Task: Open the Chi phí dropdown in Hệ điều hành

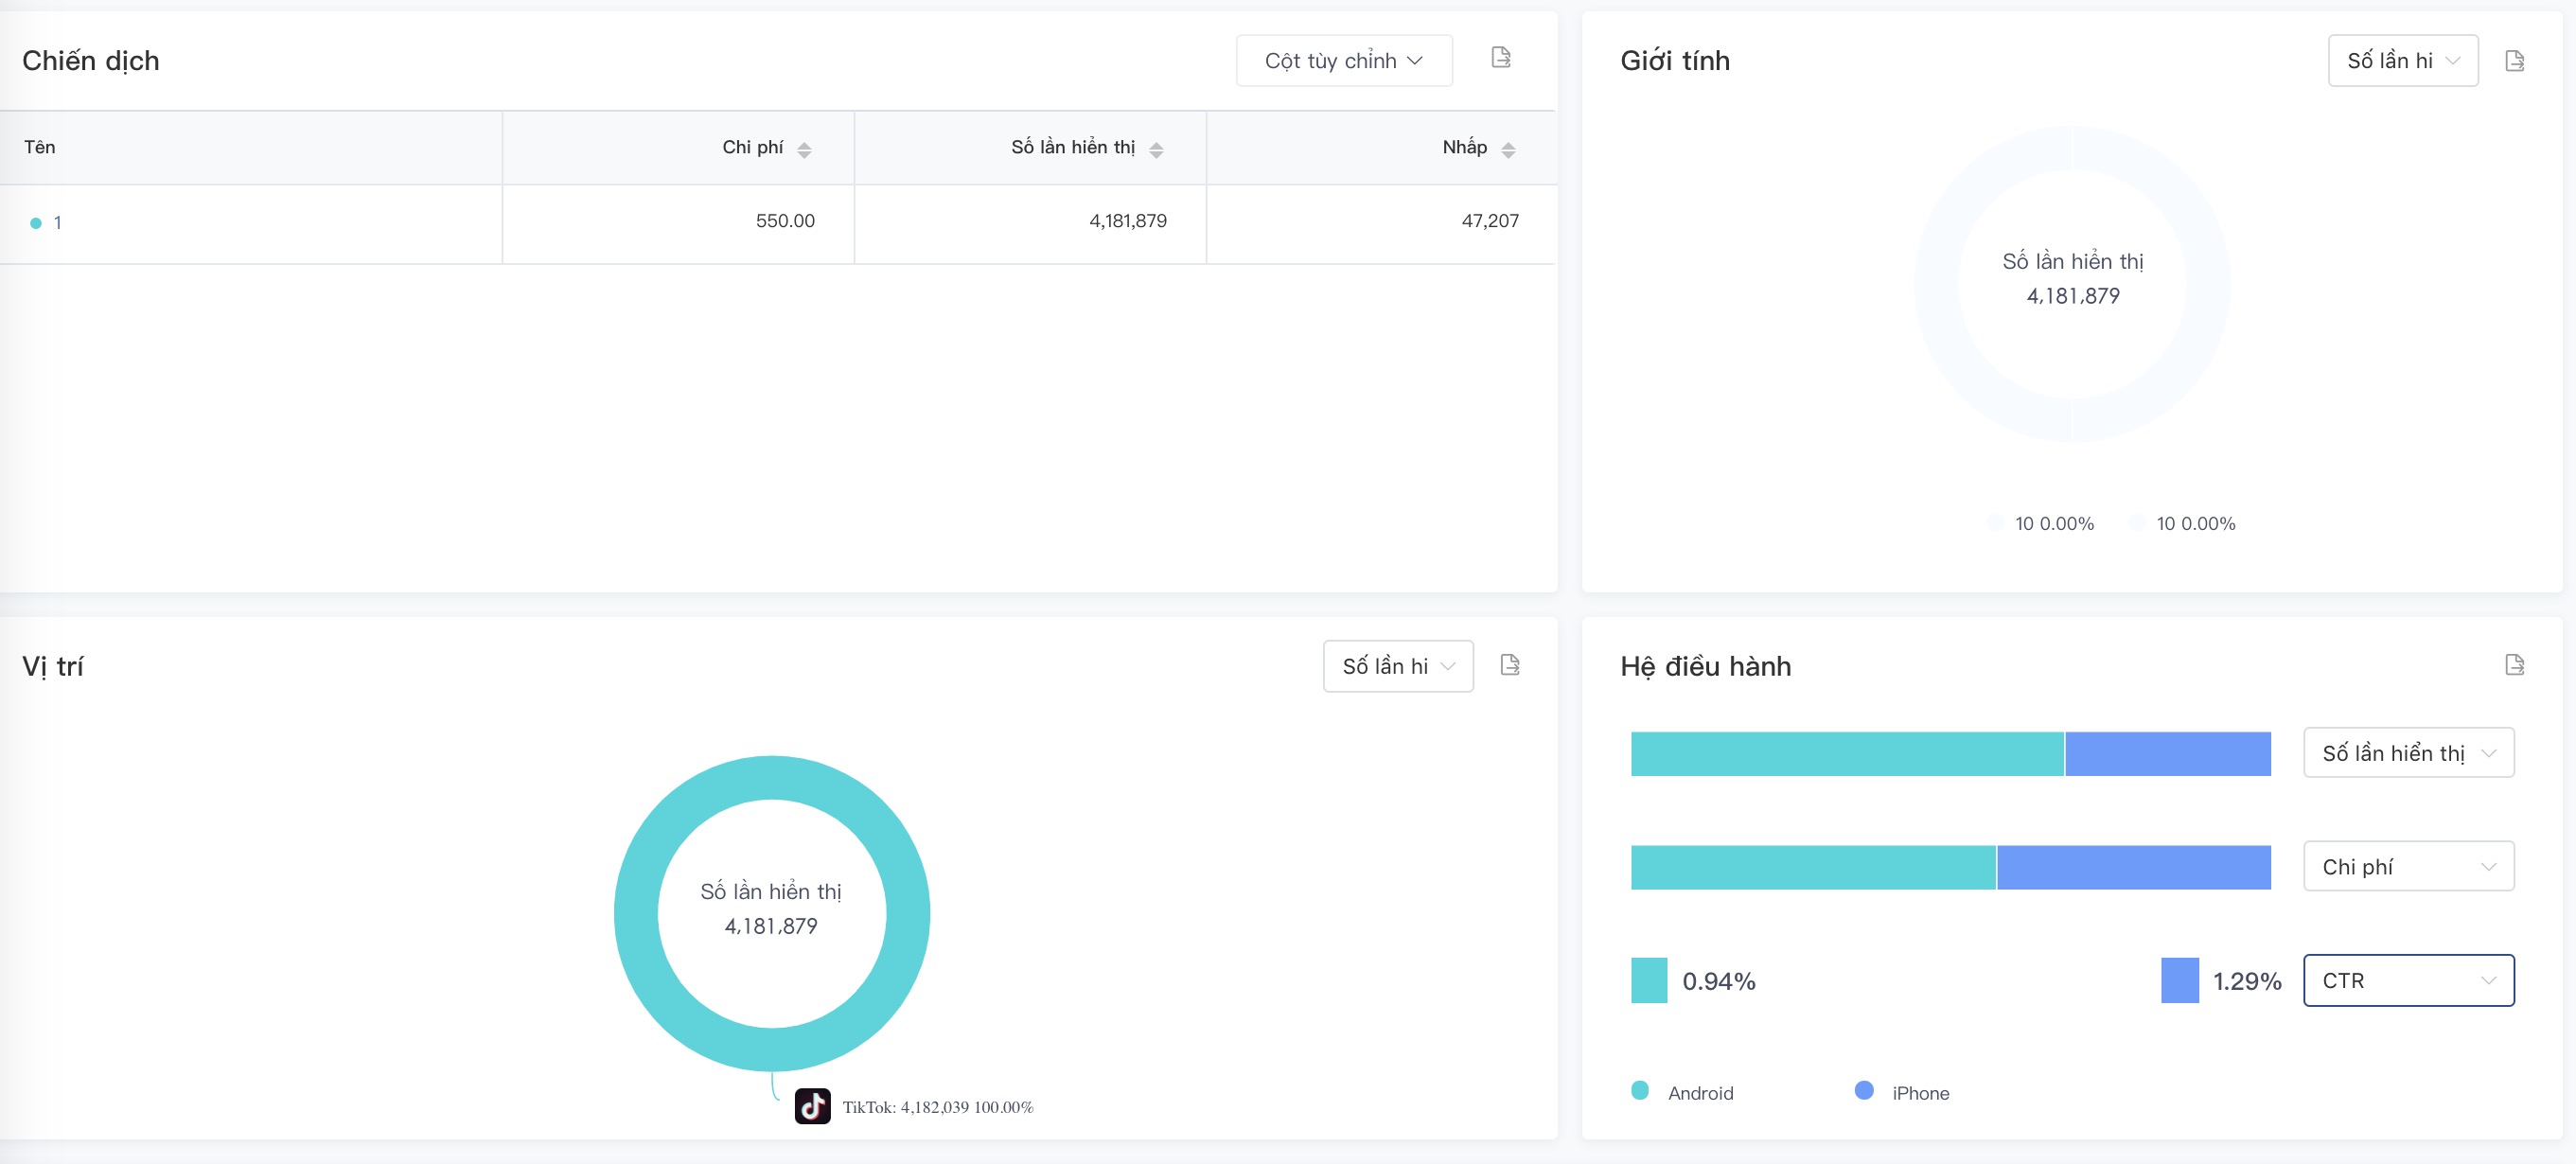Action: (x=2409, y=866)
